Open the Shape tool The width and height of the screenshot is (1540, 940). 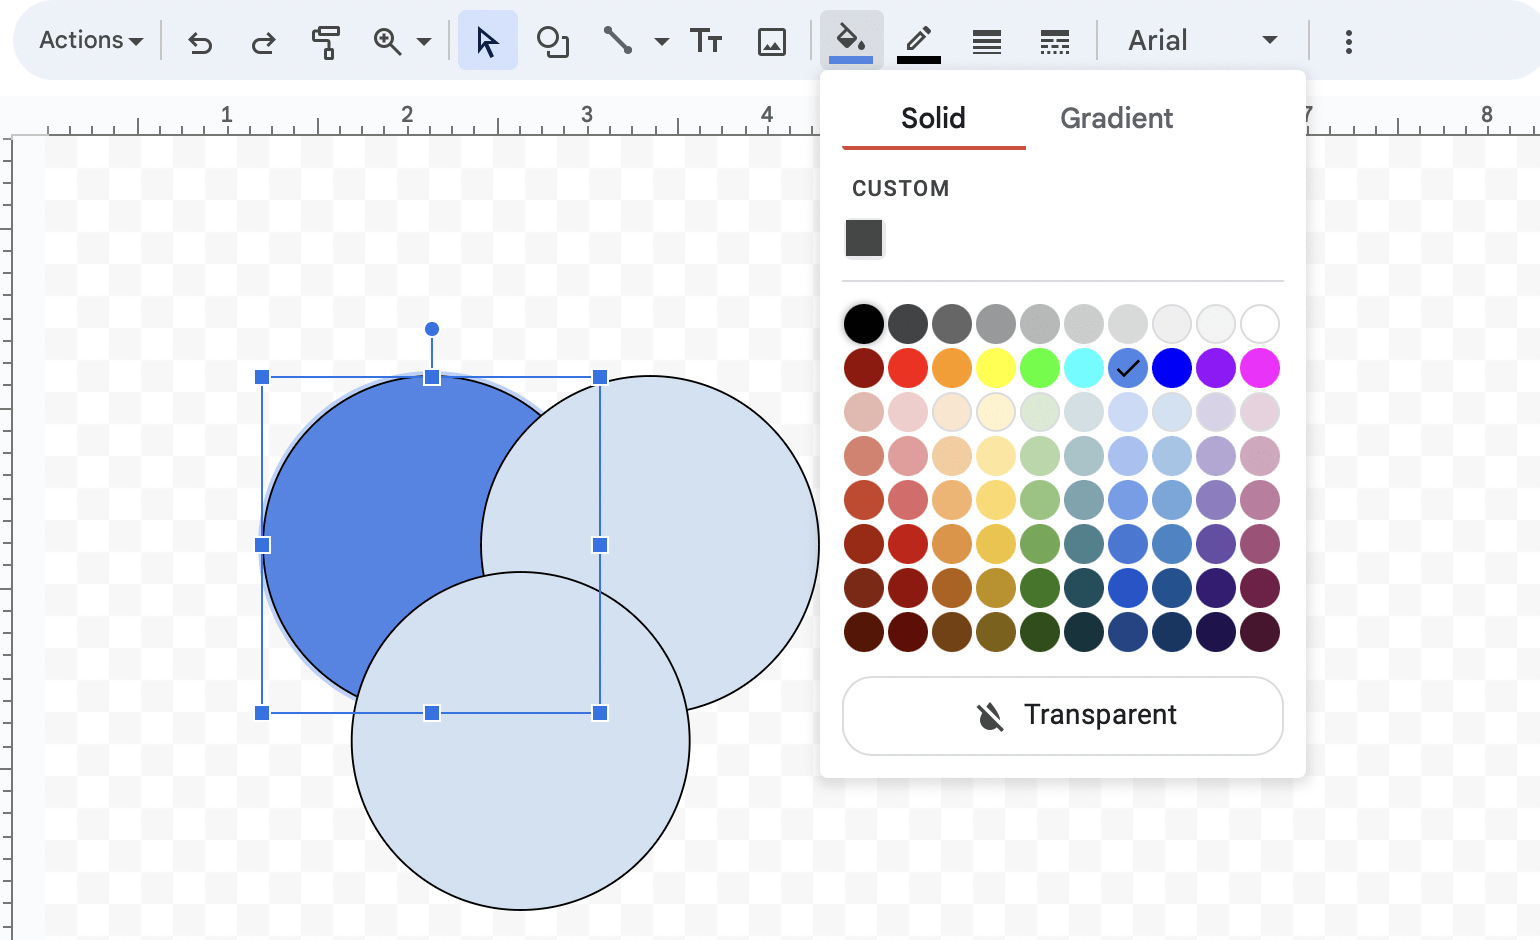[553, 42]
